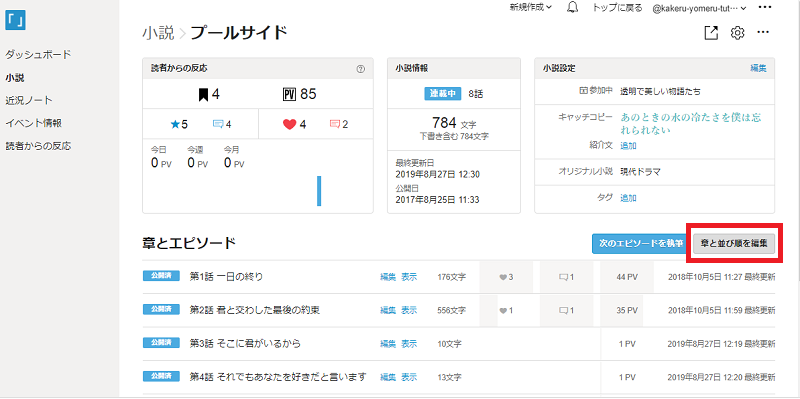Click the red heart icon showing 4
This screenshot has height=399, width=800.
click(289, 124)
